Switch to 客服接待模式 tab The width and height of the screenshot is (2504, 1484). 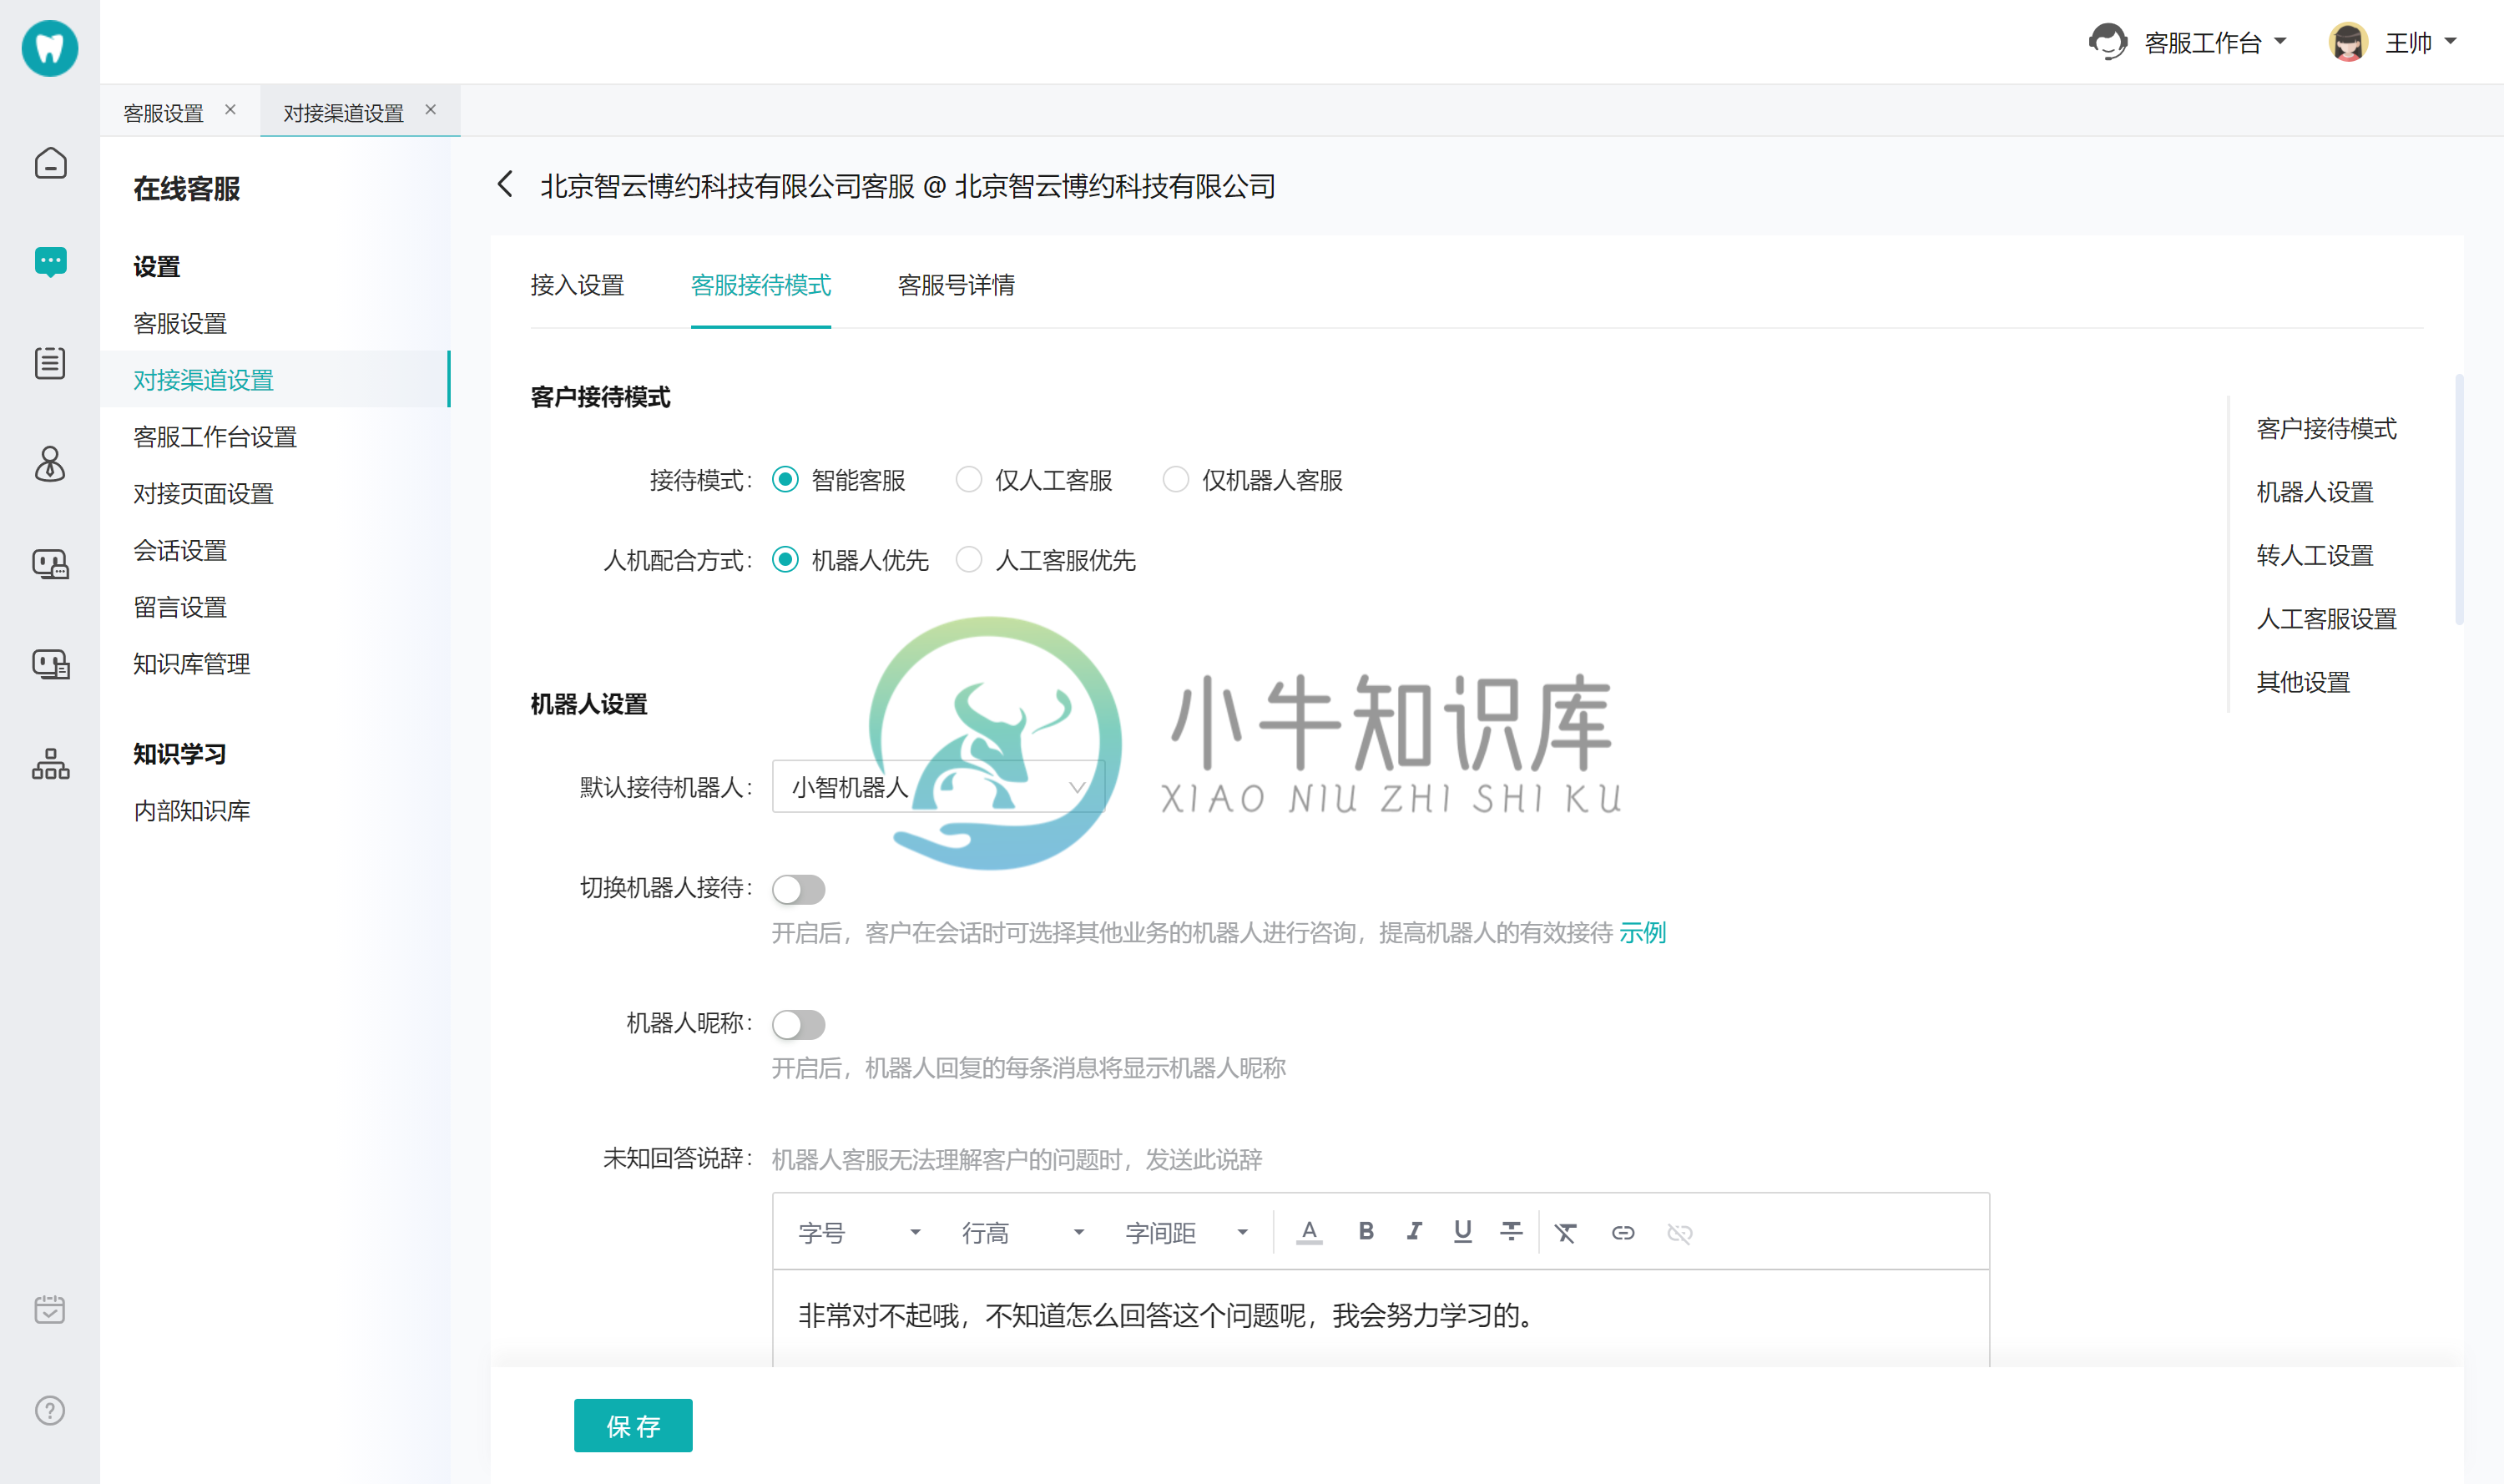click(x=761, y=285)
